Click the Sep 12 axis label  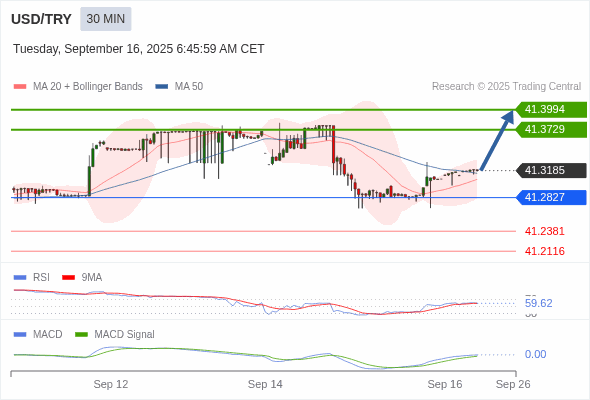tap(111, 384)
